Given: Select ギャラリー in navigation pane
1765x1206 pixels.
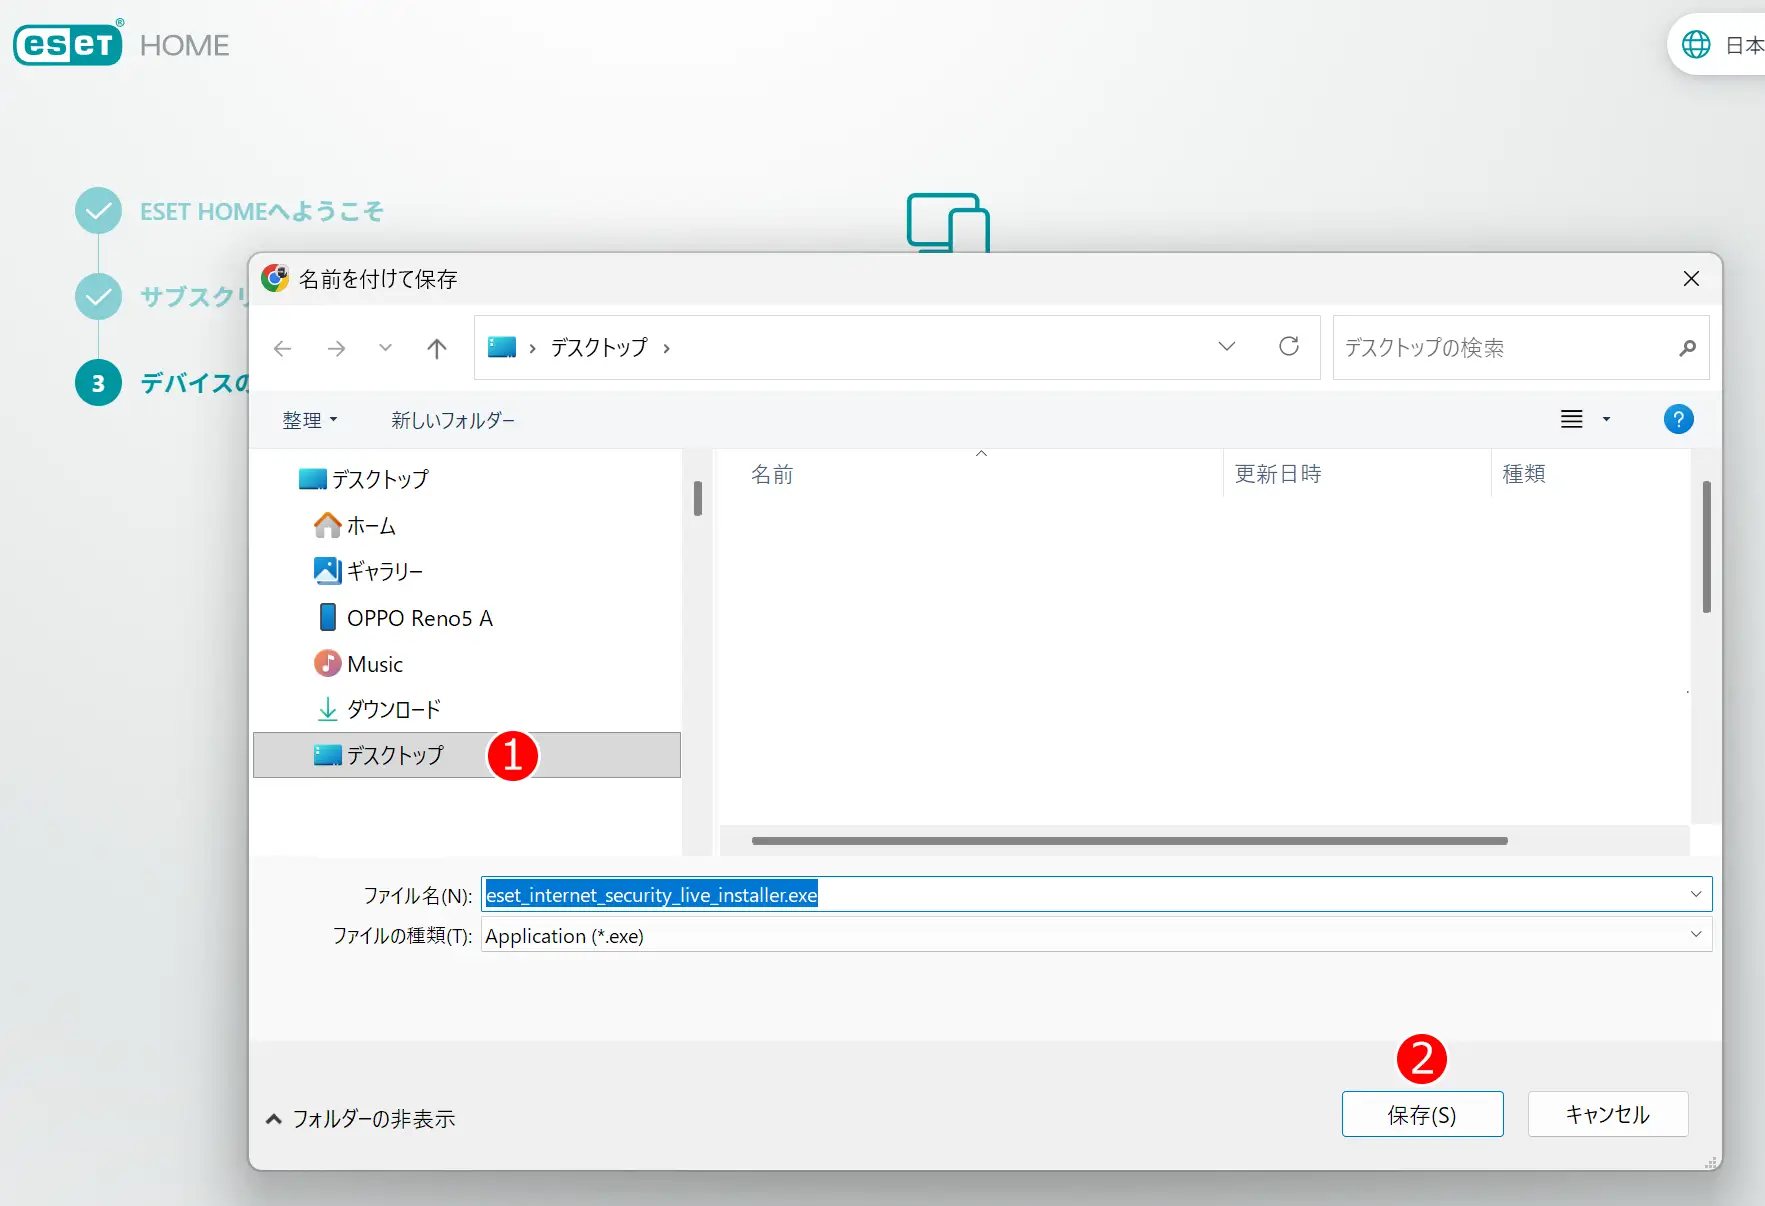Looking at the screenshot, I should [x=368, y=571].
